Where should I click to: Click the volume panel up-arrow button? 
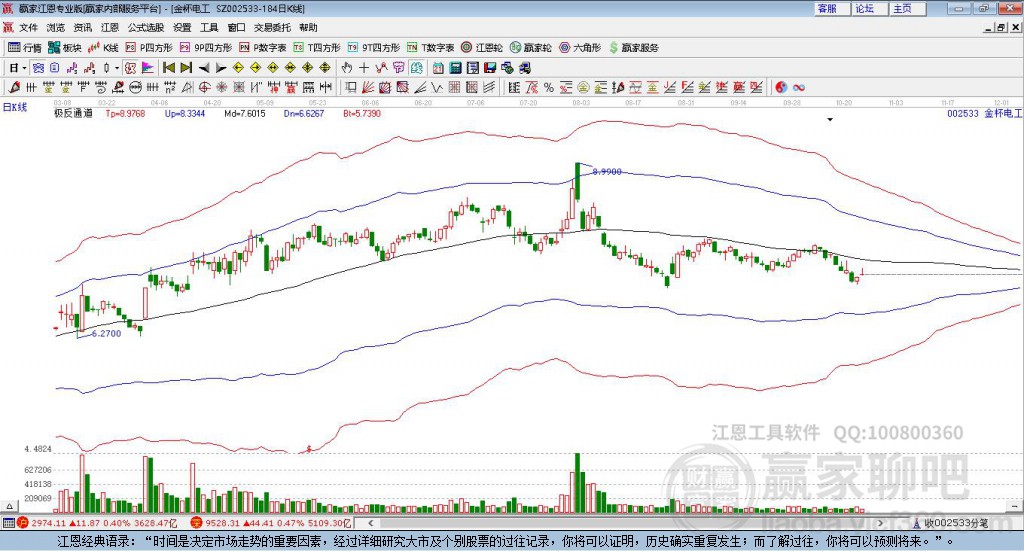coord(10,507)
